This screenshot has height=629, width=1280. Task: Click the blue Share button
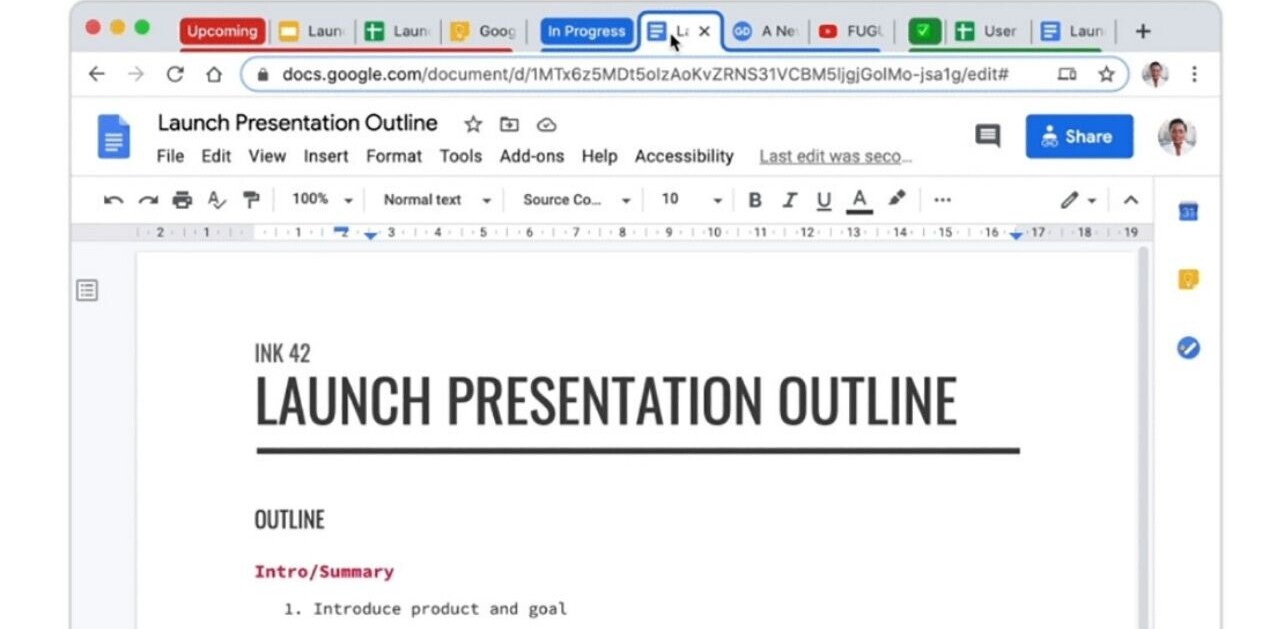click(x=1079, y=136)
